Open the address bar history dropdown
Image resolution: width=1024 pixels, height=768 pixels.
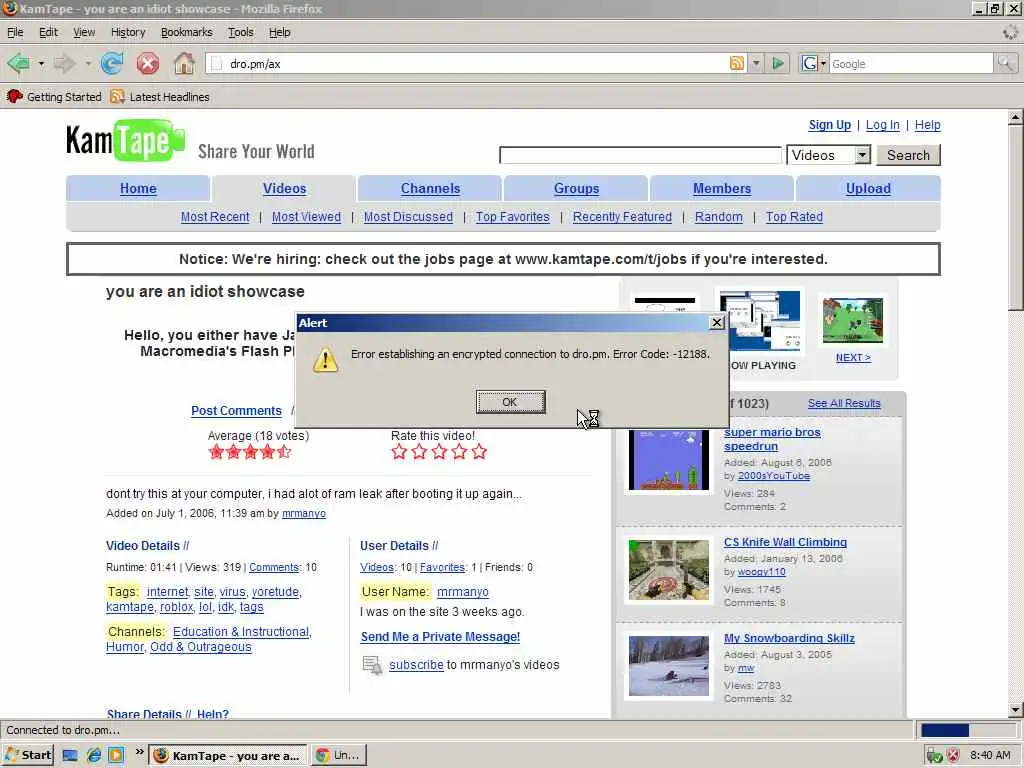(x=756, y=63)
